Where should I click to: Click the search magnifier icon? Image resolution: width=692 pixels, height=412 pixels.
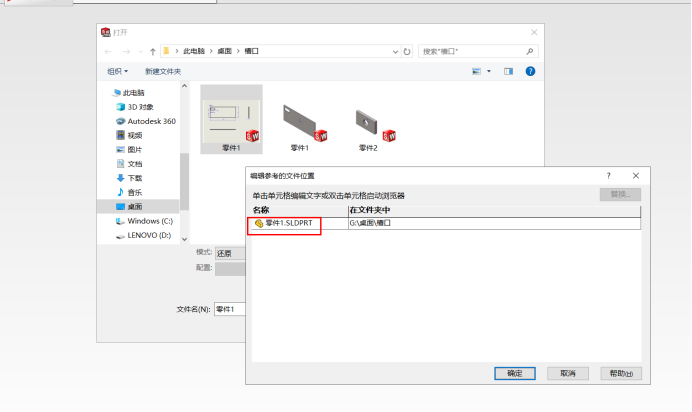click(530, 52)
